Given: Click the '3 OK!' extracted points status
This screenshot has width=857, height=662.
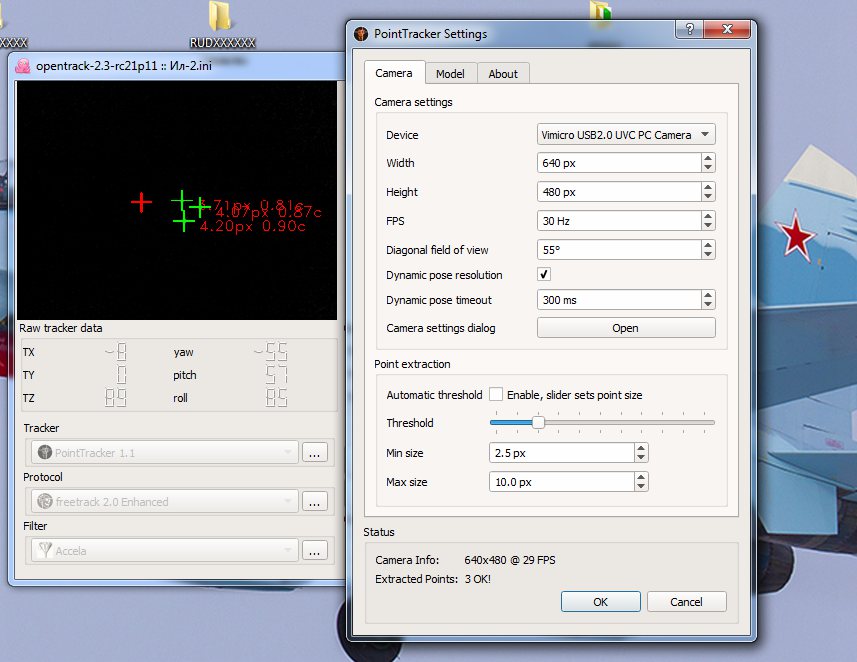Looking at the screenshot, I should [x=478, y=579].
